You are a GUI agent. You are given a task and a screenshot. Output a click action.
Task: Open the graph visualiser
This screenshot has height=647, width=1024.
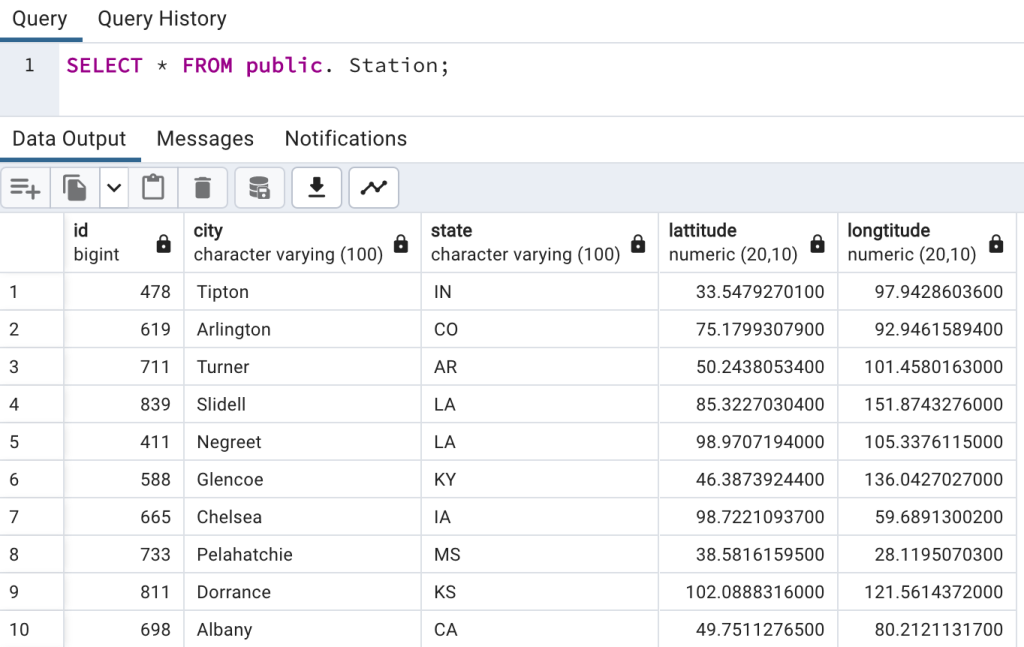tap(373, 187)
